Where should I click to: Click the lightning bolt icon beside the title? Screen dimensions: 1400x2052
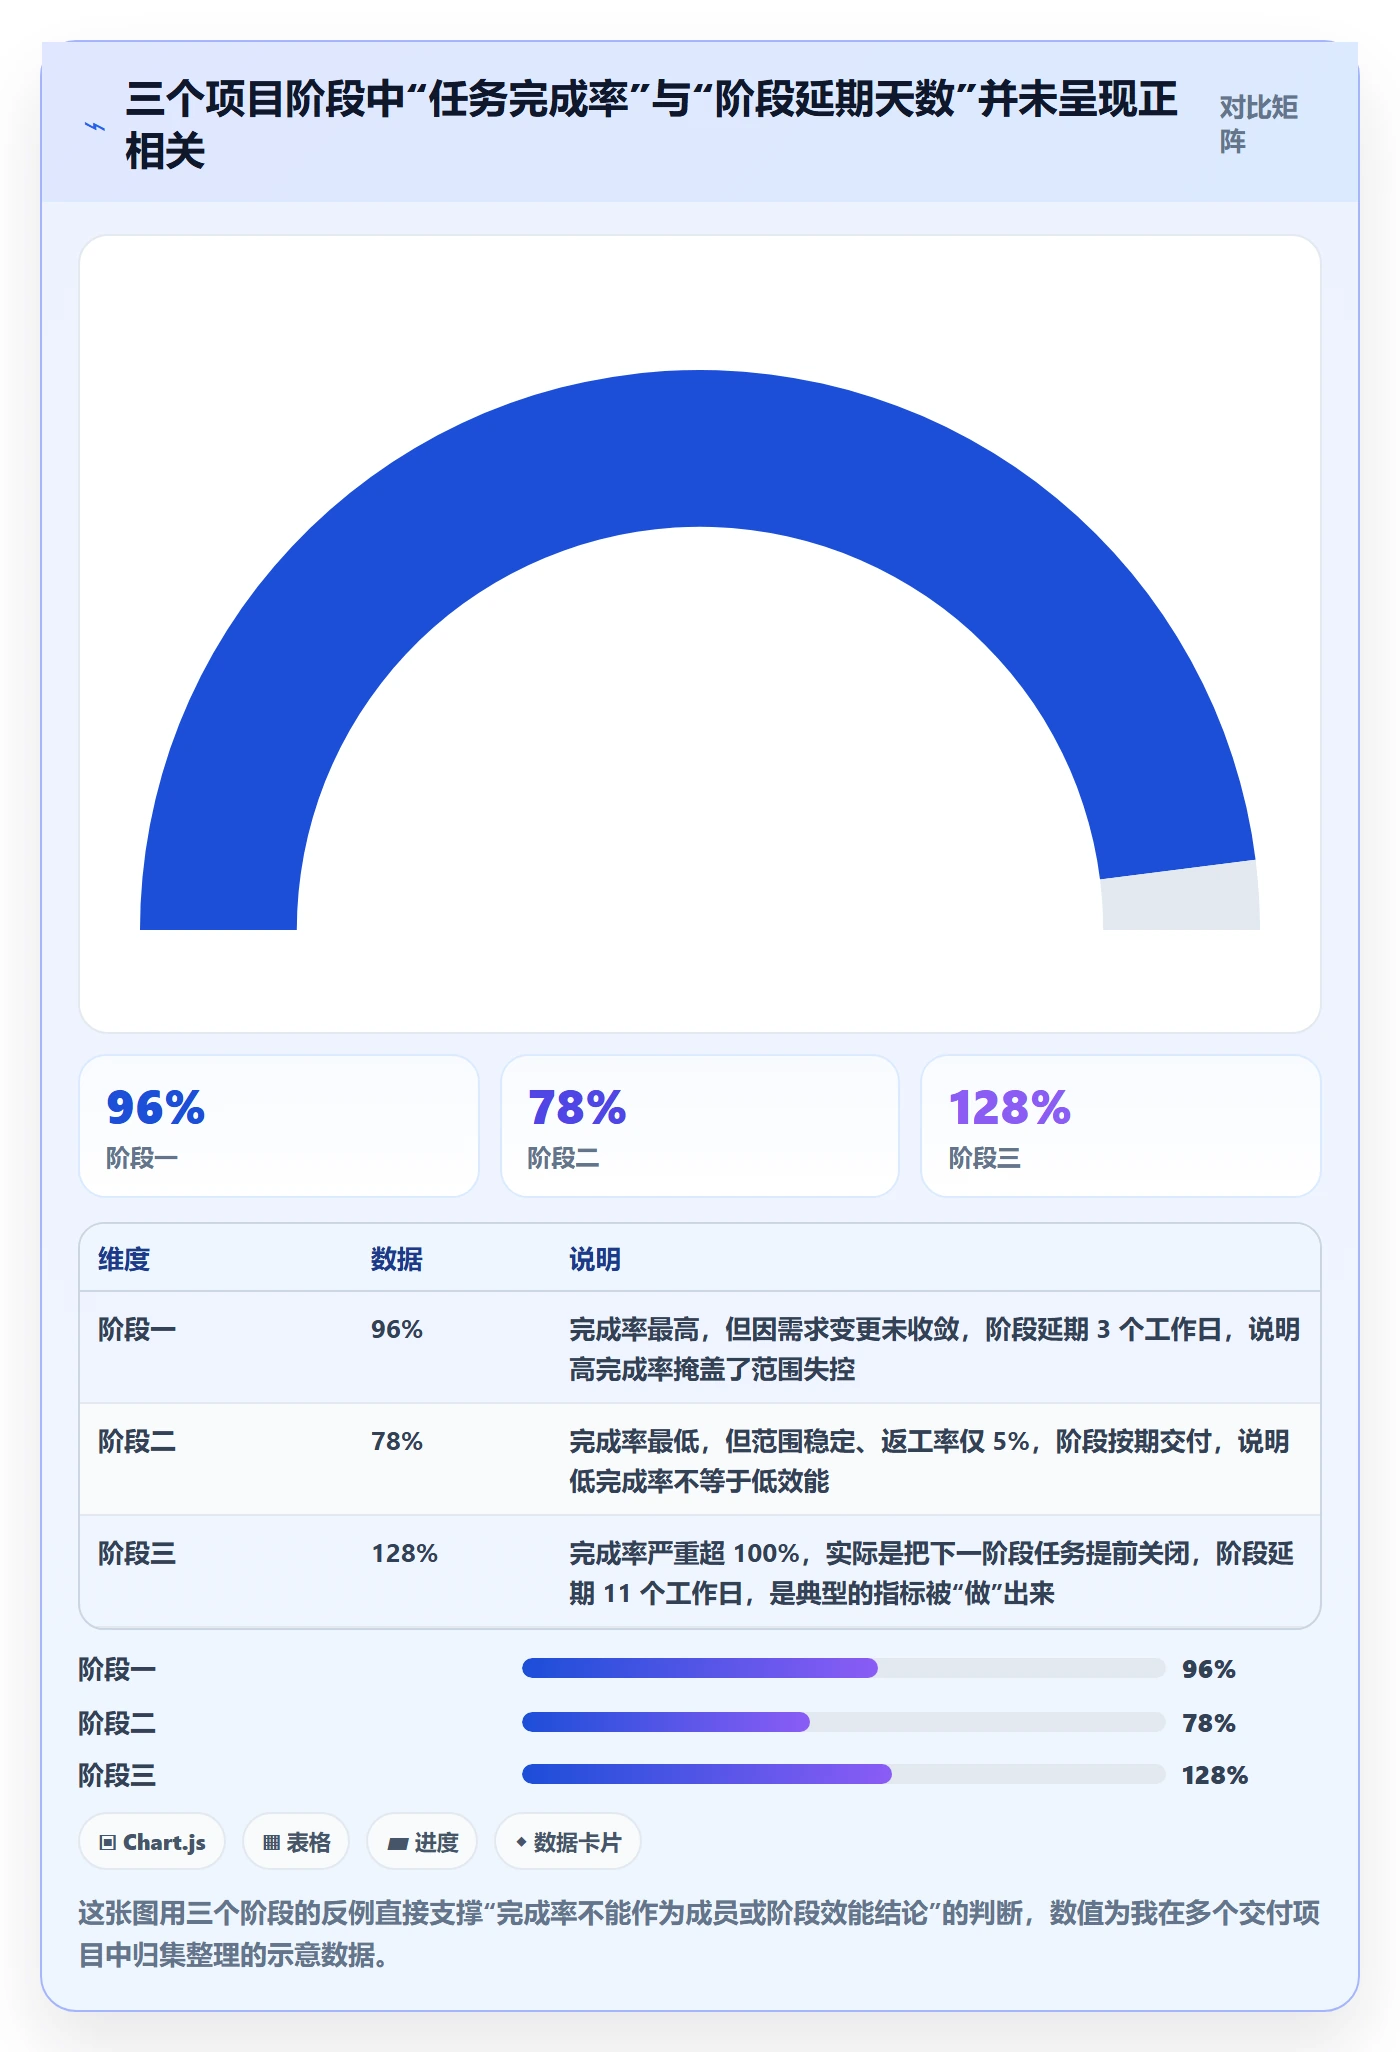coord(95,126)
